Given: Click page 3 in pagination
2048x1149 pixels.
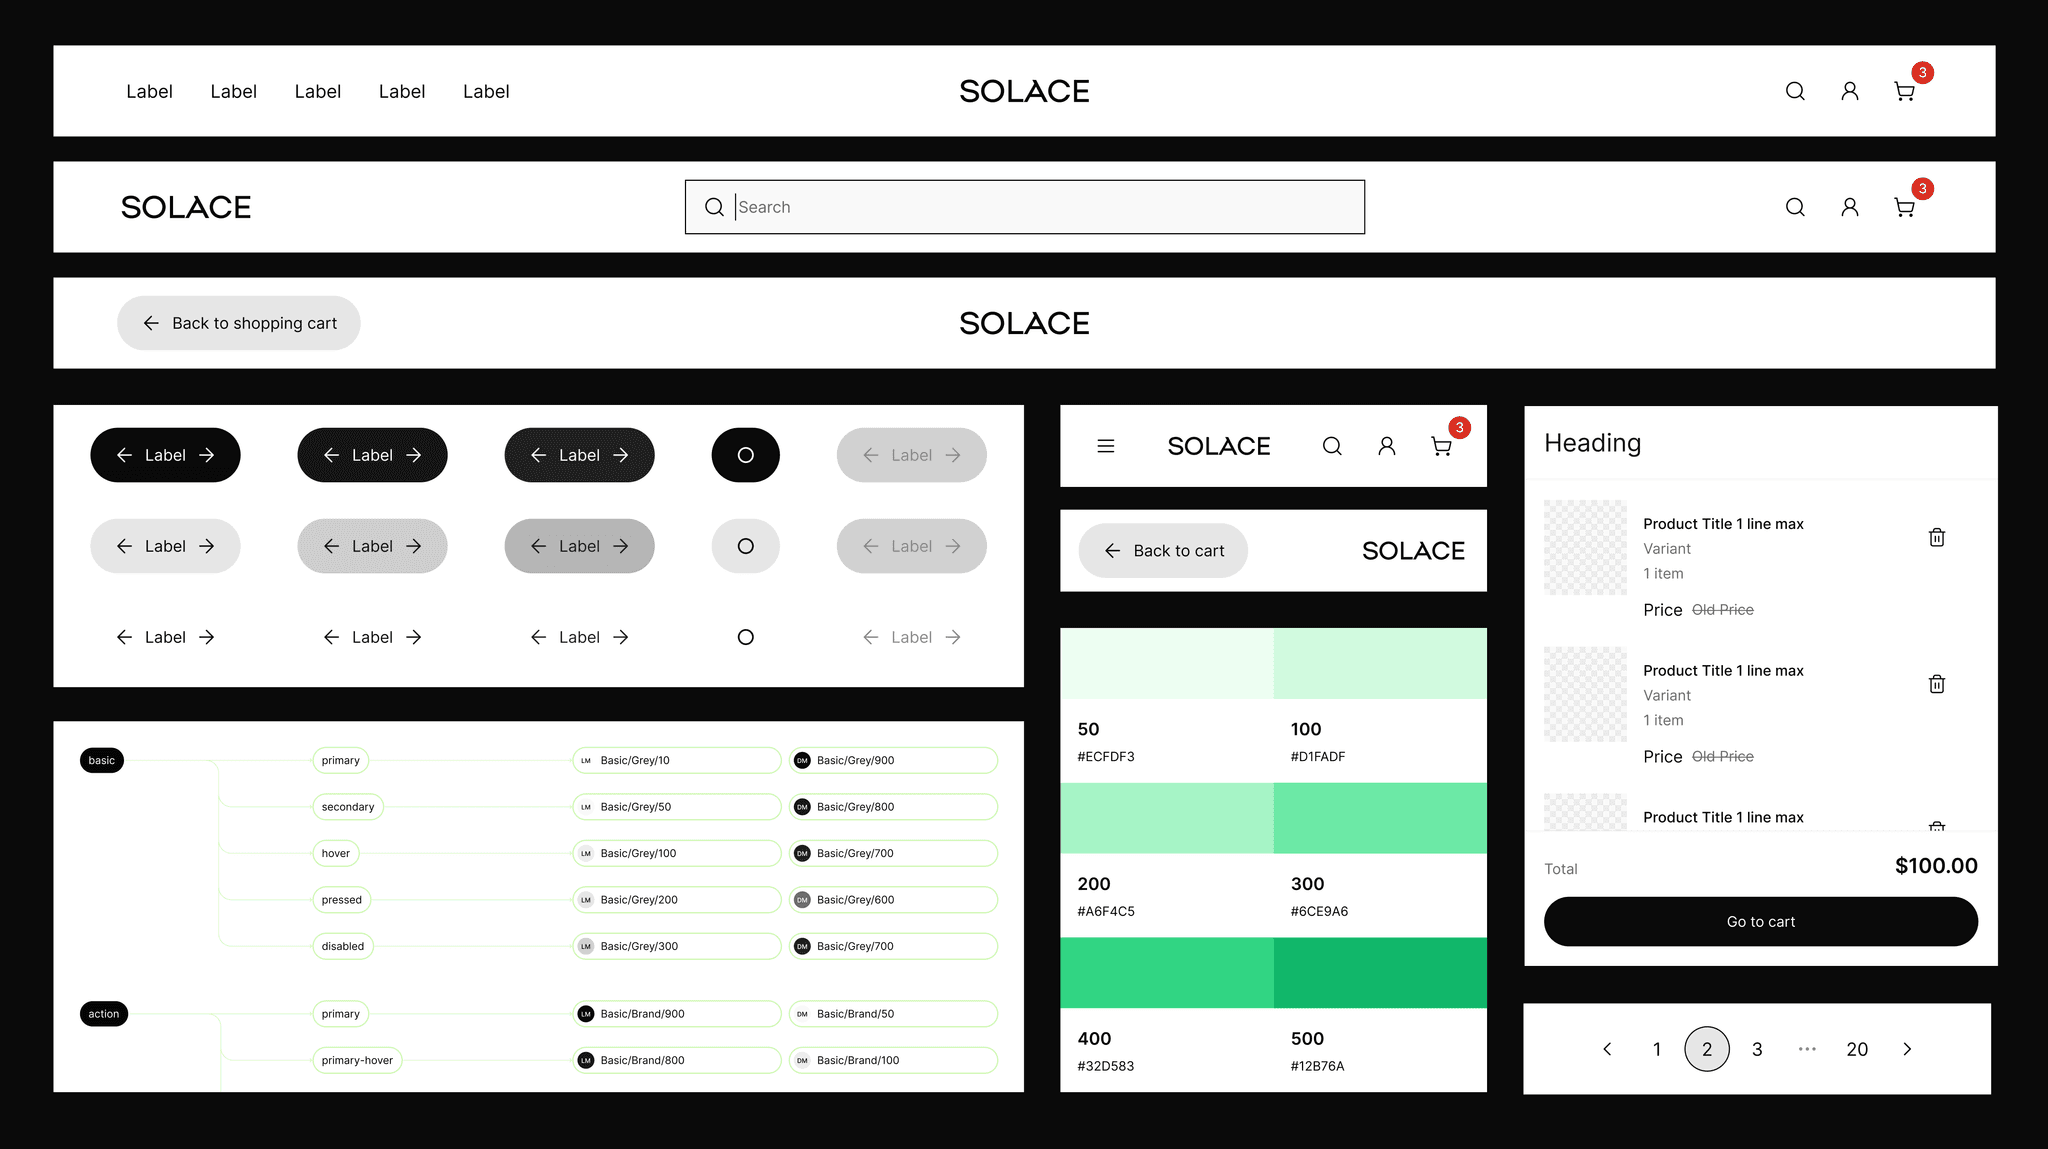Looking at the screenshot, I should (x=1757, y=1048).
